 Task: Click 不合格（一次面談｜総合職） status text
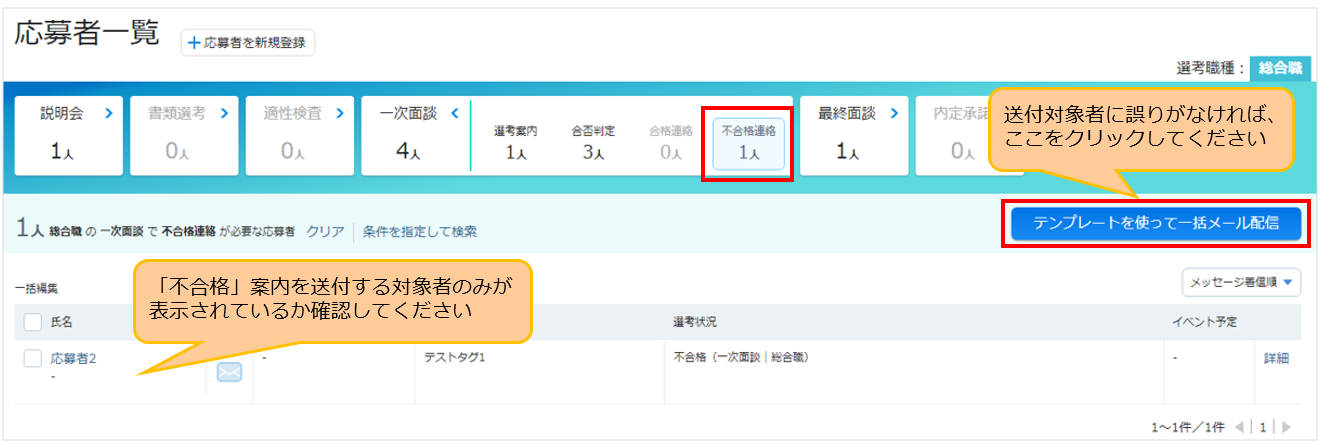pyautogui.click(x=741, y=357)
